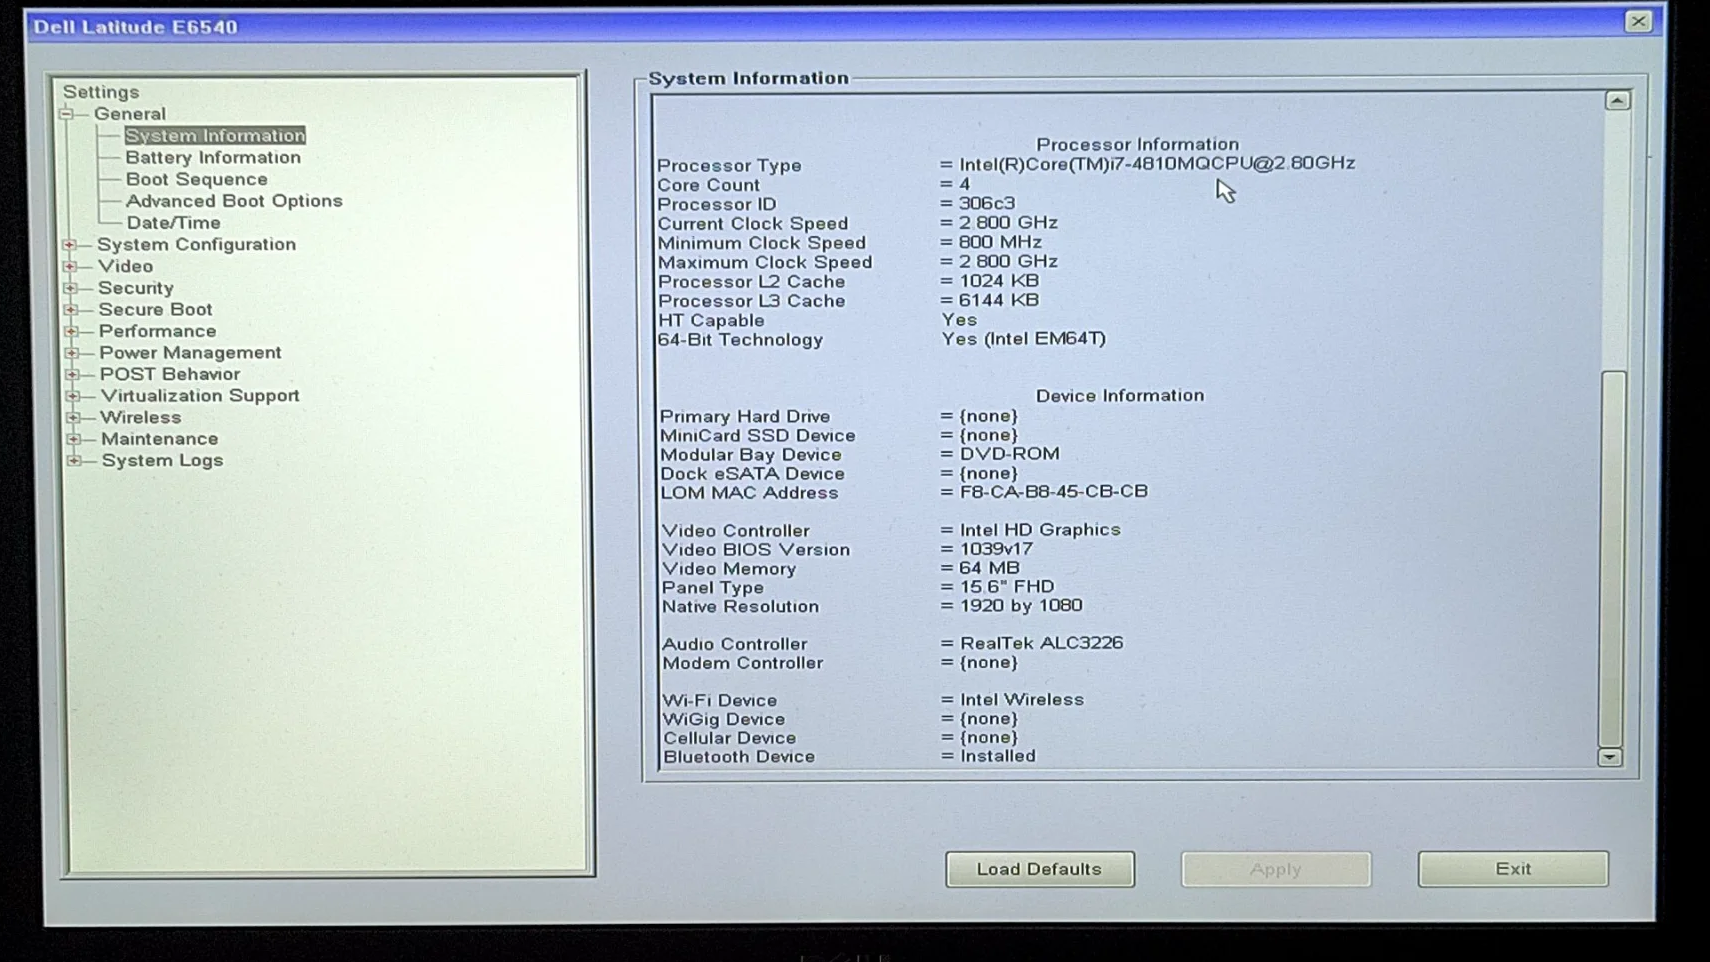Click the scroll down arrow
The height and width of the screenshot is (962, 1710).
(x=1610, y=757)
